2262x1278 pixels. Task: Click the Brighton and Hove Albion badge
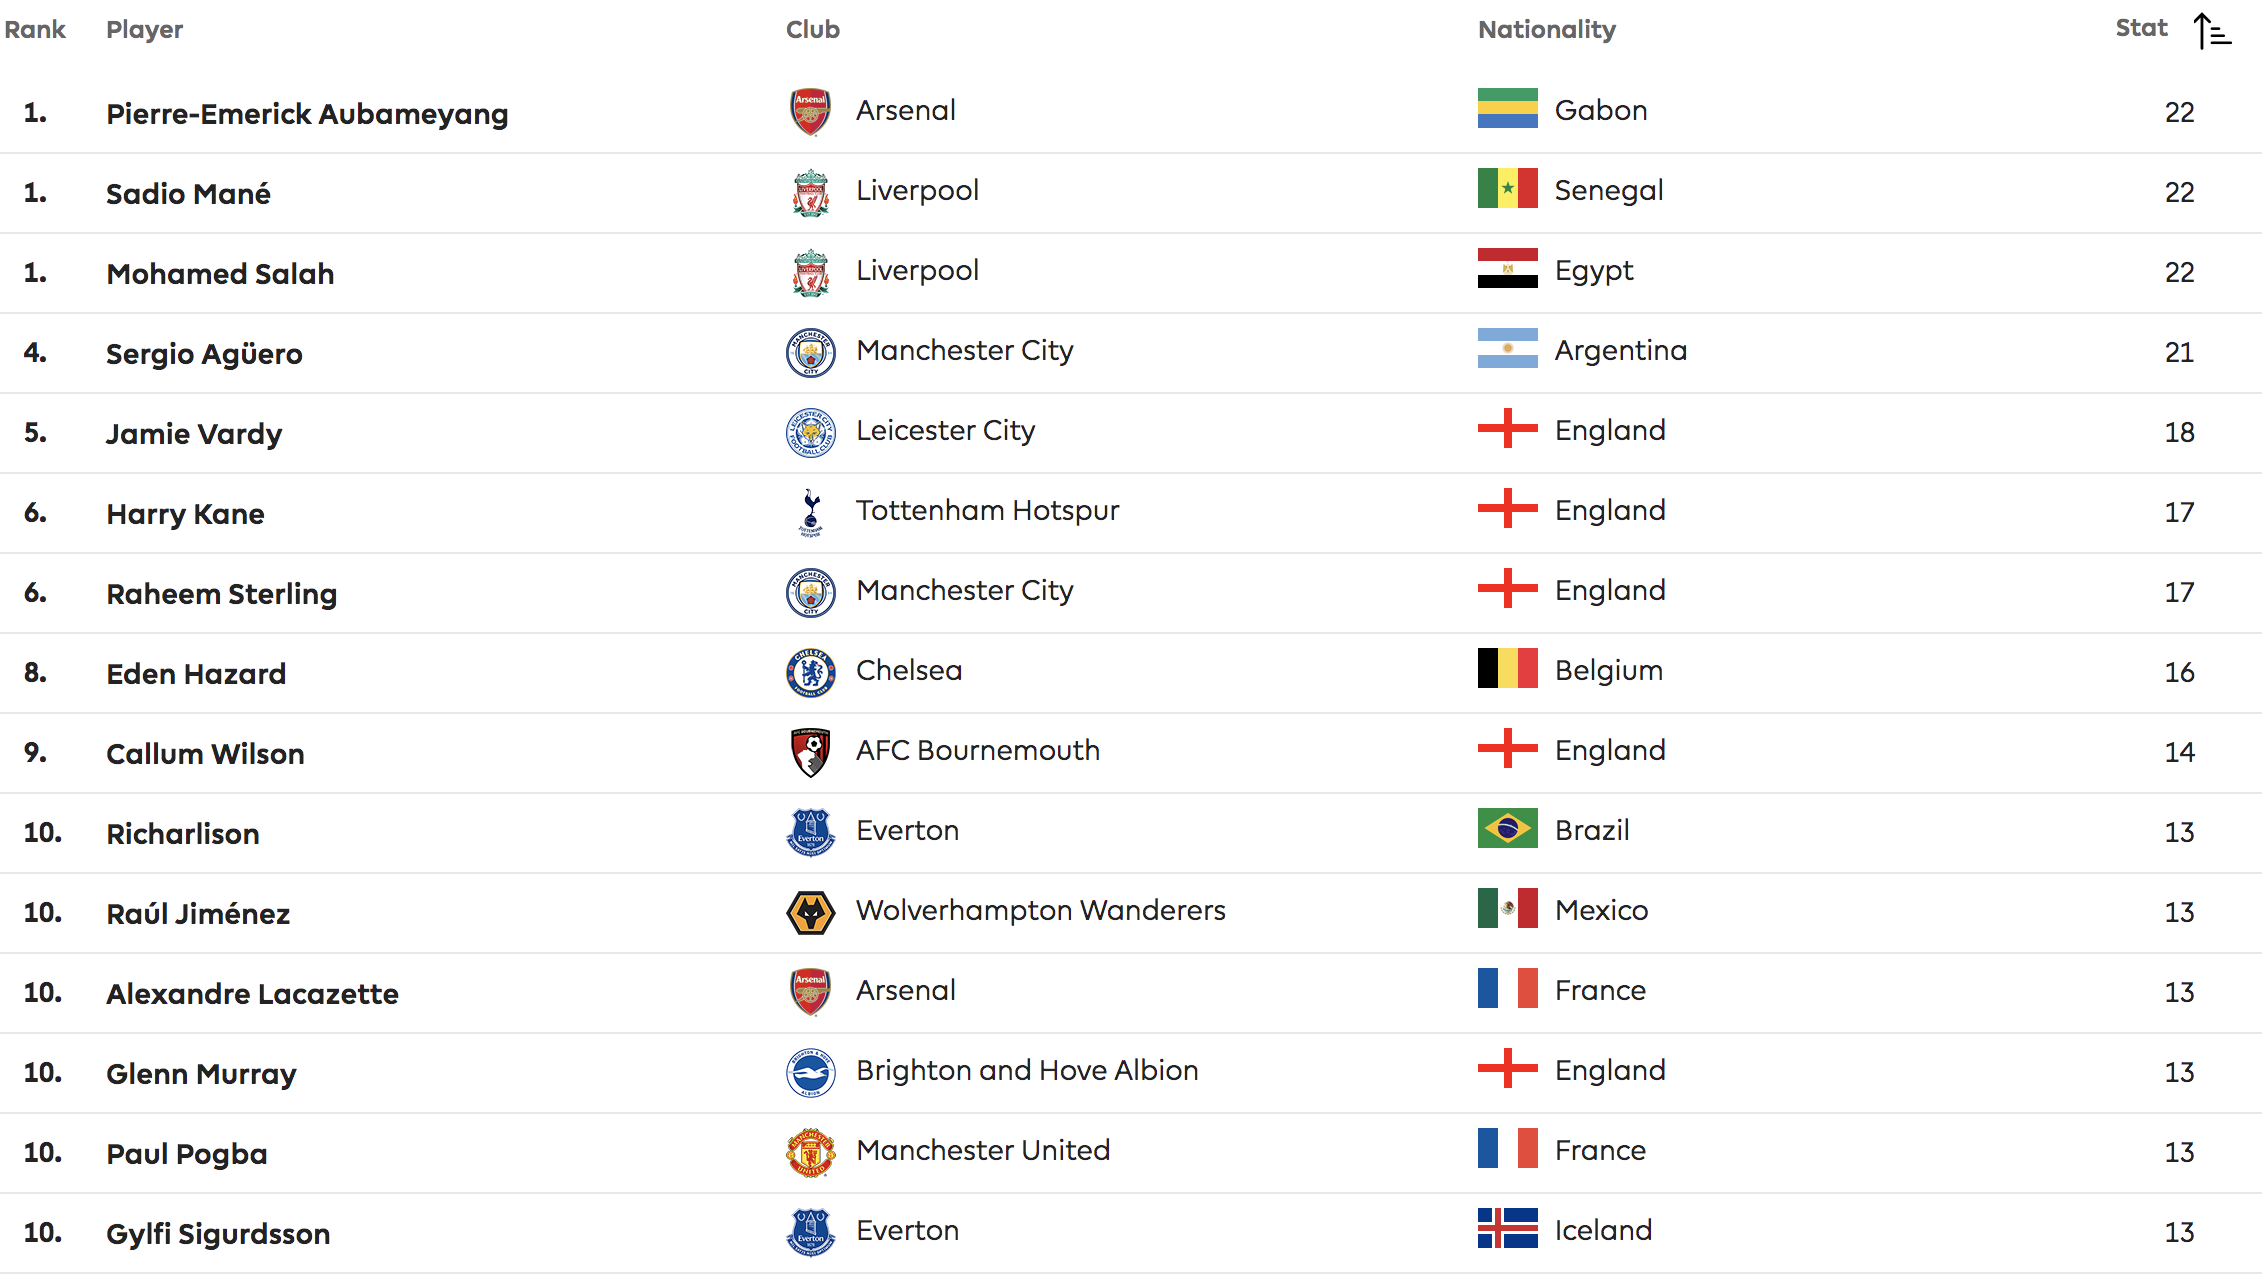tap(811, 1072)
